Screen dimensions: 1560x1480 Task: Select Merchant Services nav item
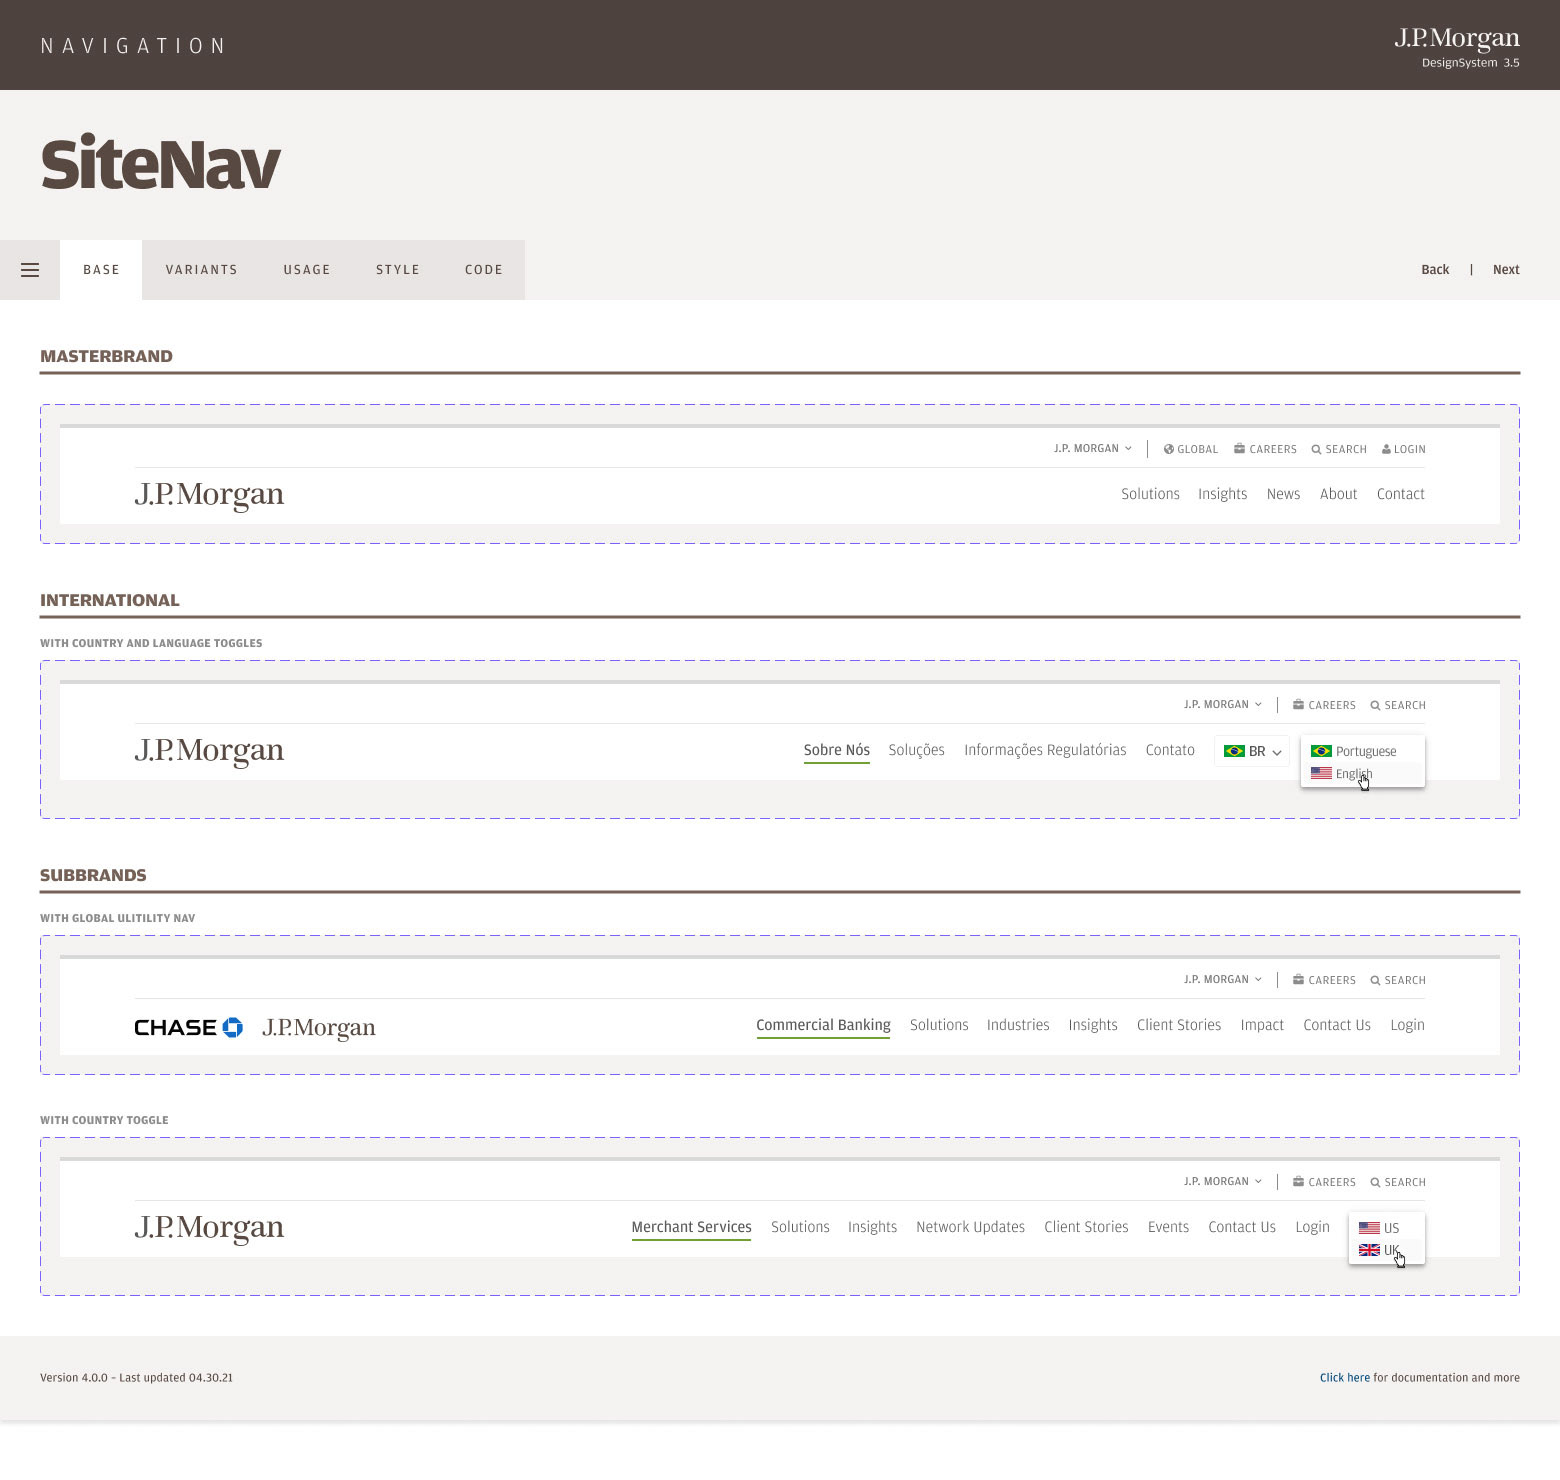pos(691,1227)
